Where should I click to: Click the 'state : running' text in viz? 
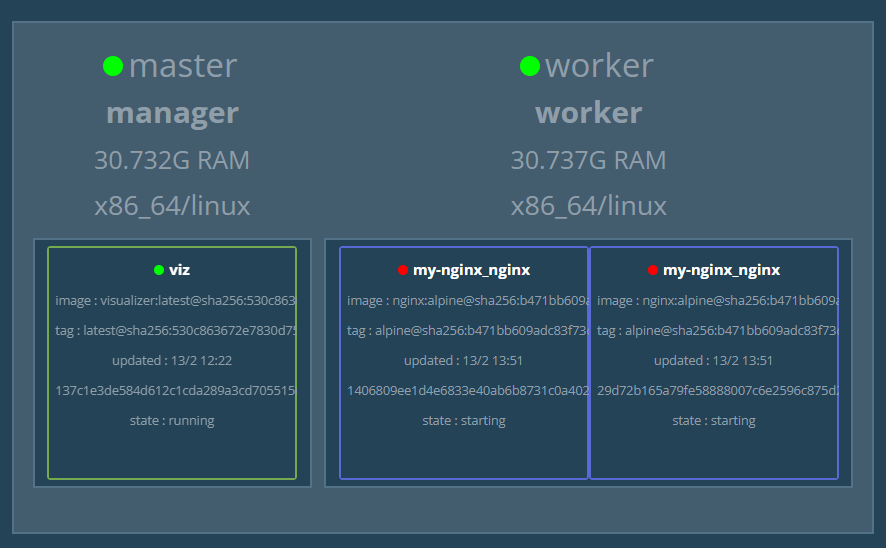click(x=172, y=421)
